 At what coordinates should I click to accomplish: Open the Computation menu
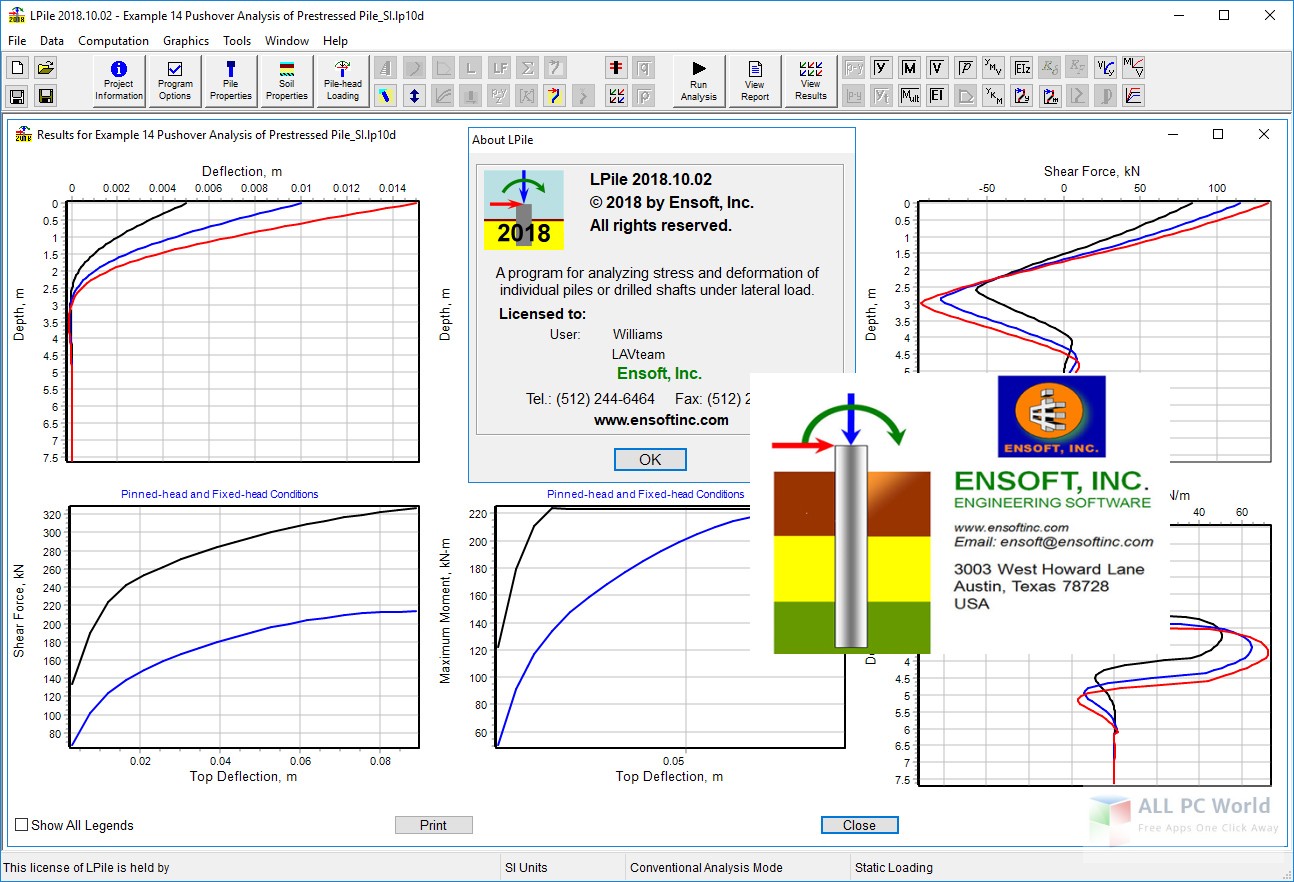(114, 41)
